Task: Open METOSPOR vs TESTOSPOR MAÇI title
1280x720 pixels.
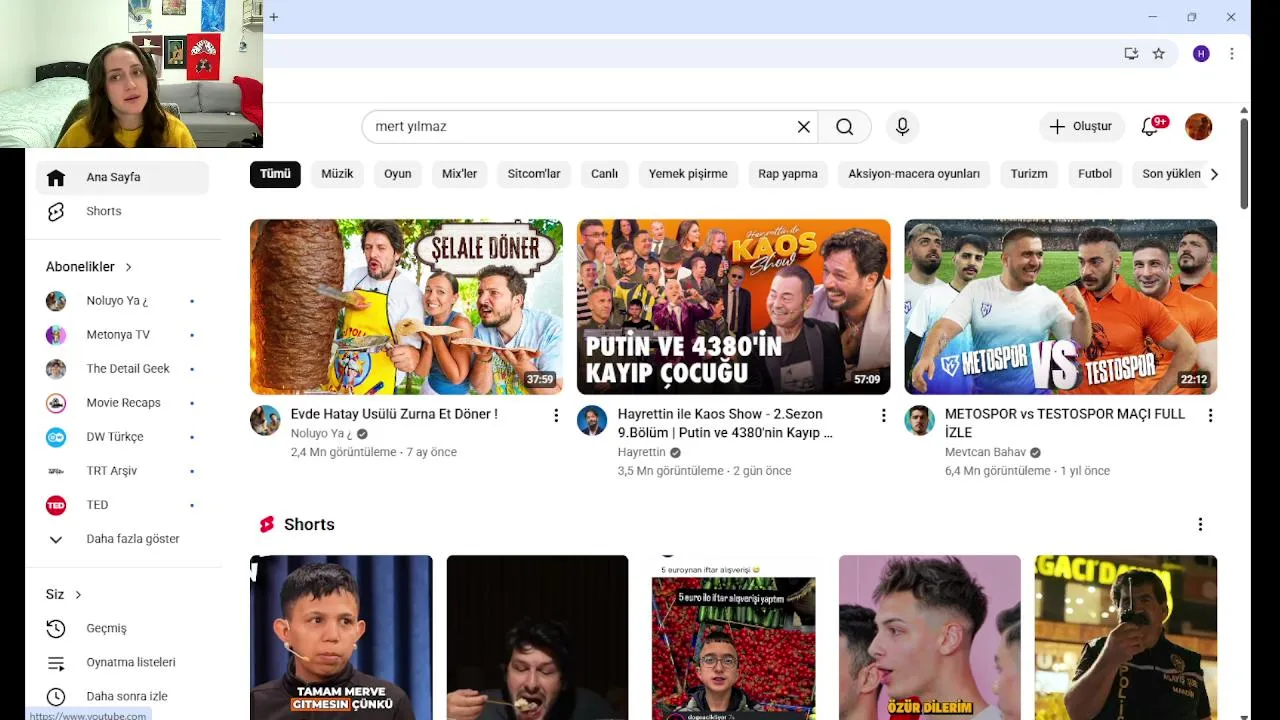Action: click(1065, 423)
